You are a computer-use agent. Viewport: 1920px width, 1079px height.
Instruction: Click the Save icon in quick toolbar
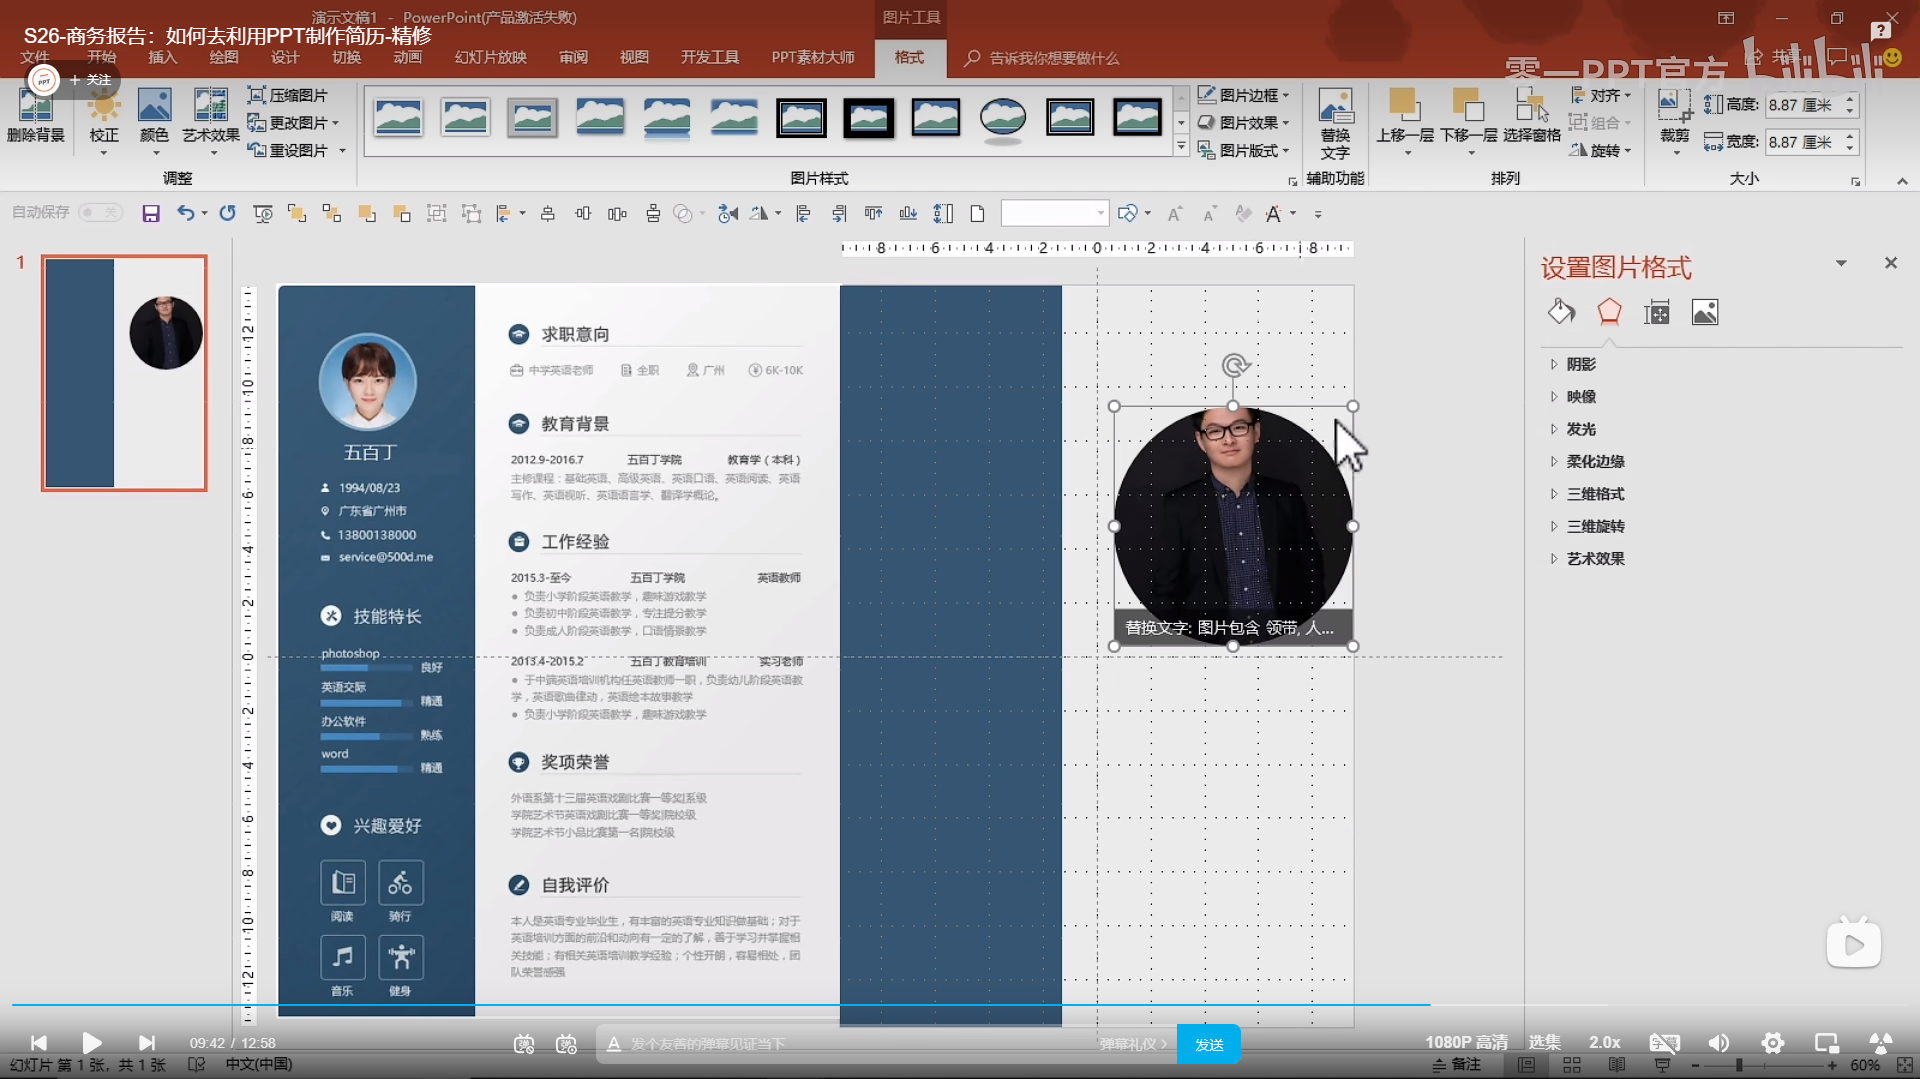point(151,213)
